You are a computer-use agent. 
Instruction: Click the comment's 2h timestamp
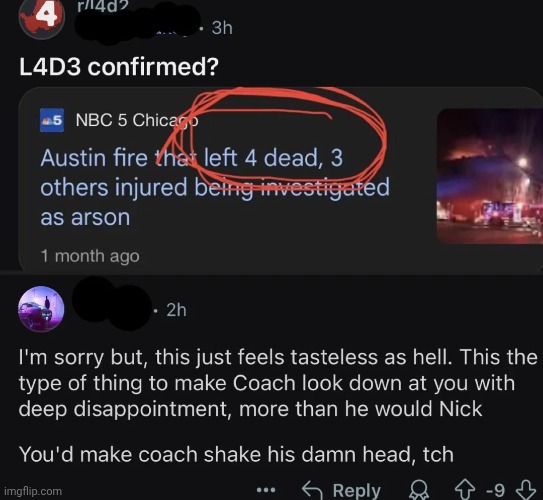(176, 310)
